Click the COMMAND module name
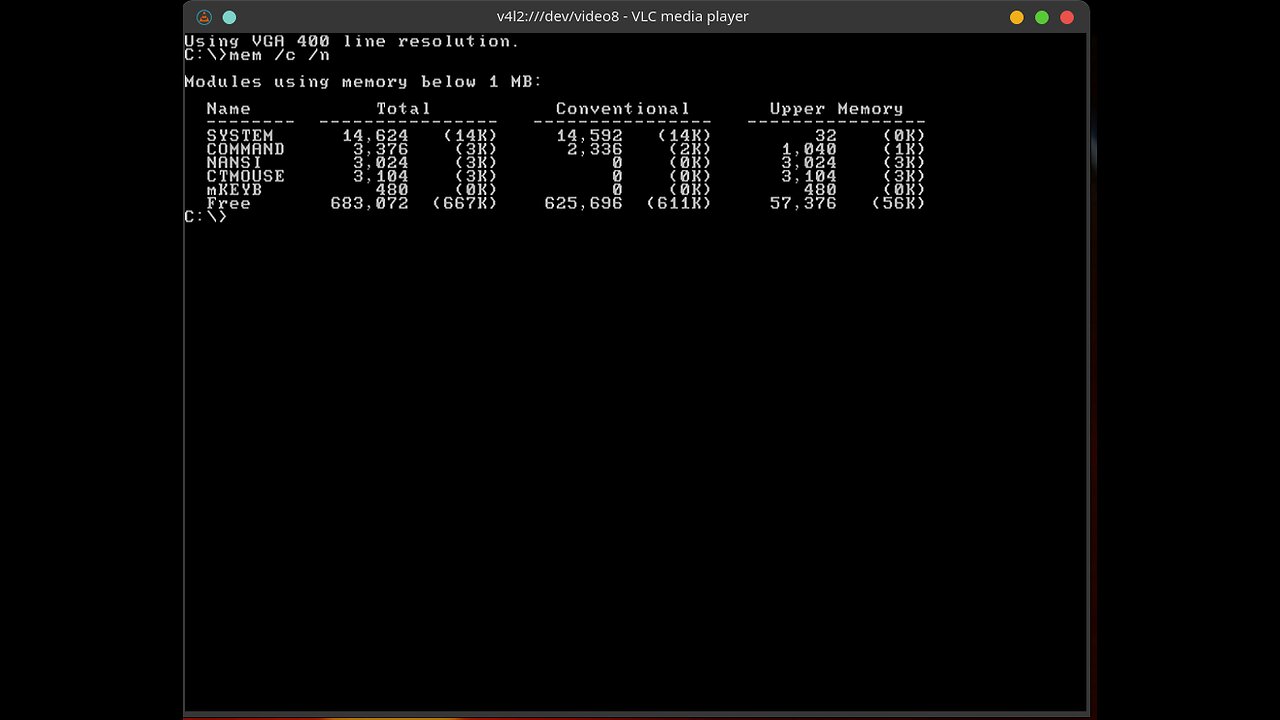 pos(246,149)
